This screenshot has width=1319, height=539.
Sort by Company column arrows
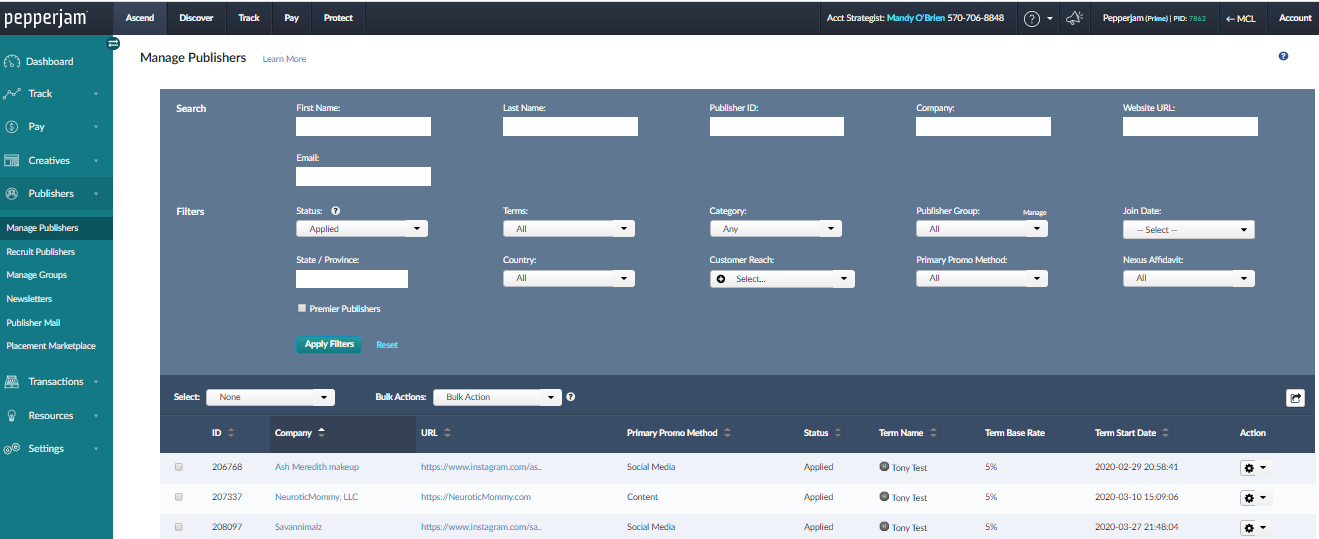tap(321, 433)
